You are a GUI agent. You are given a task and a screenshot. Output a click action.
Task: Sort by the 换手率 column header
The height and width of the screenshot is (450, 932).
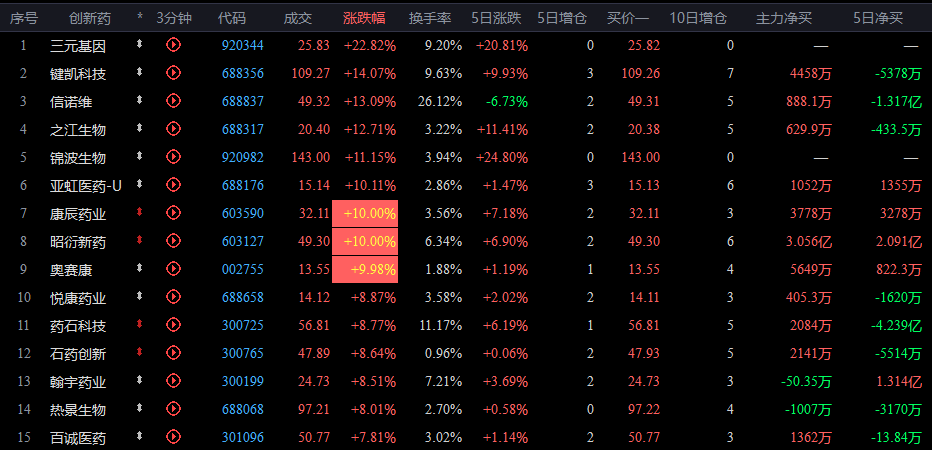coord(430,18)
